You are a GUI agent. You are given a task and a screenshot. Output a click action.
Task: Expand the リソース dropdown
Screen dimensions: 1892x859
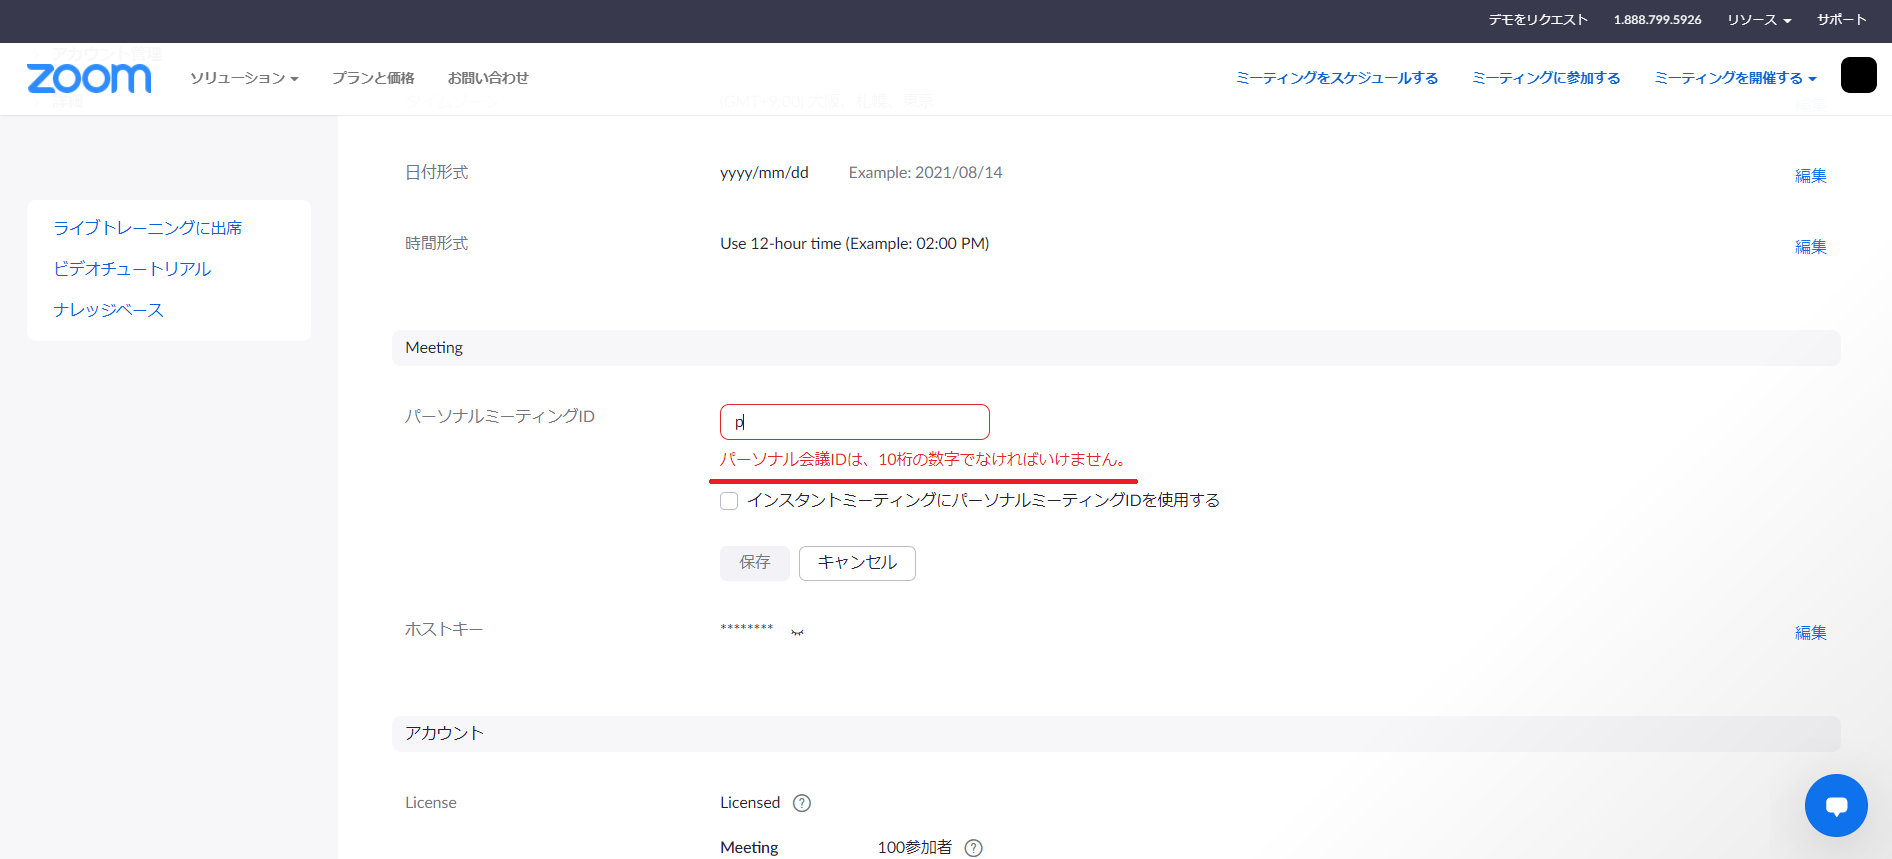(x=1758, y=20)
